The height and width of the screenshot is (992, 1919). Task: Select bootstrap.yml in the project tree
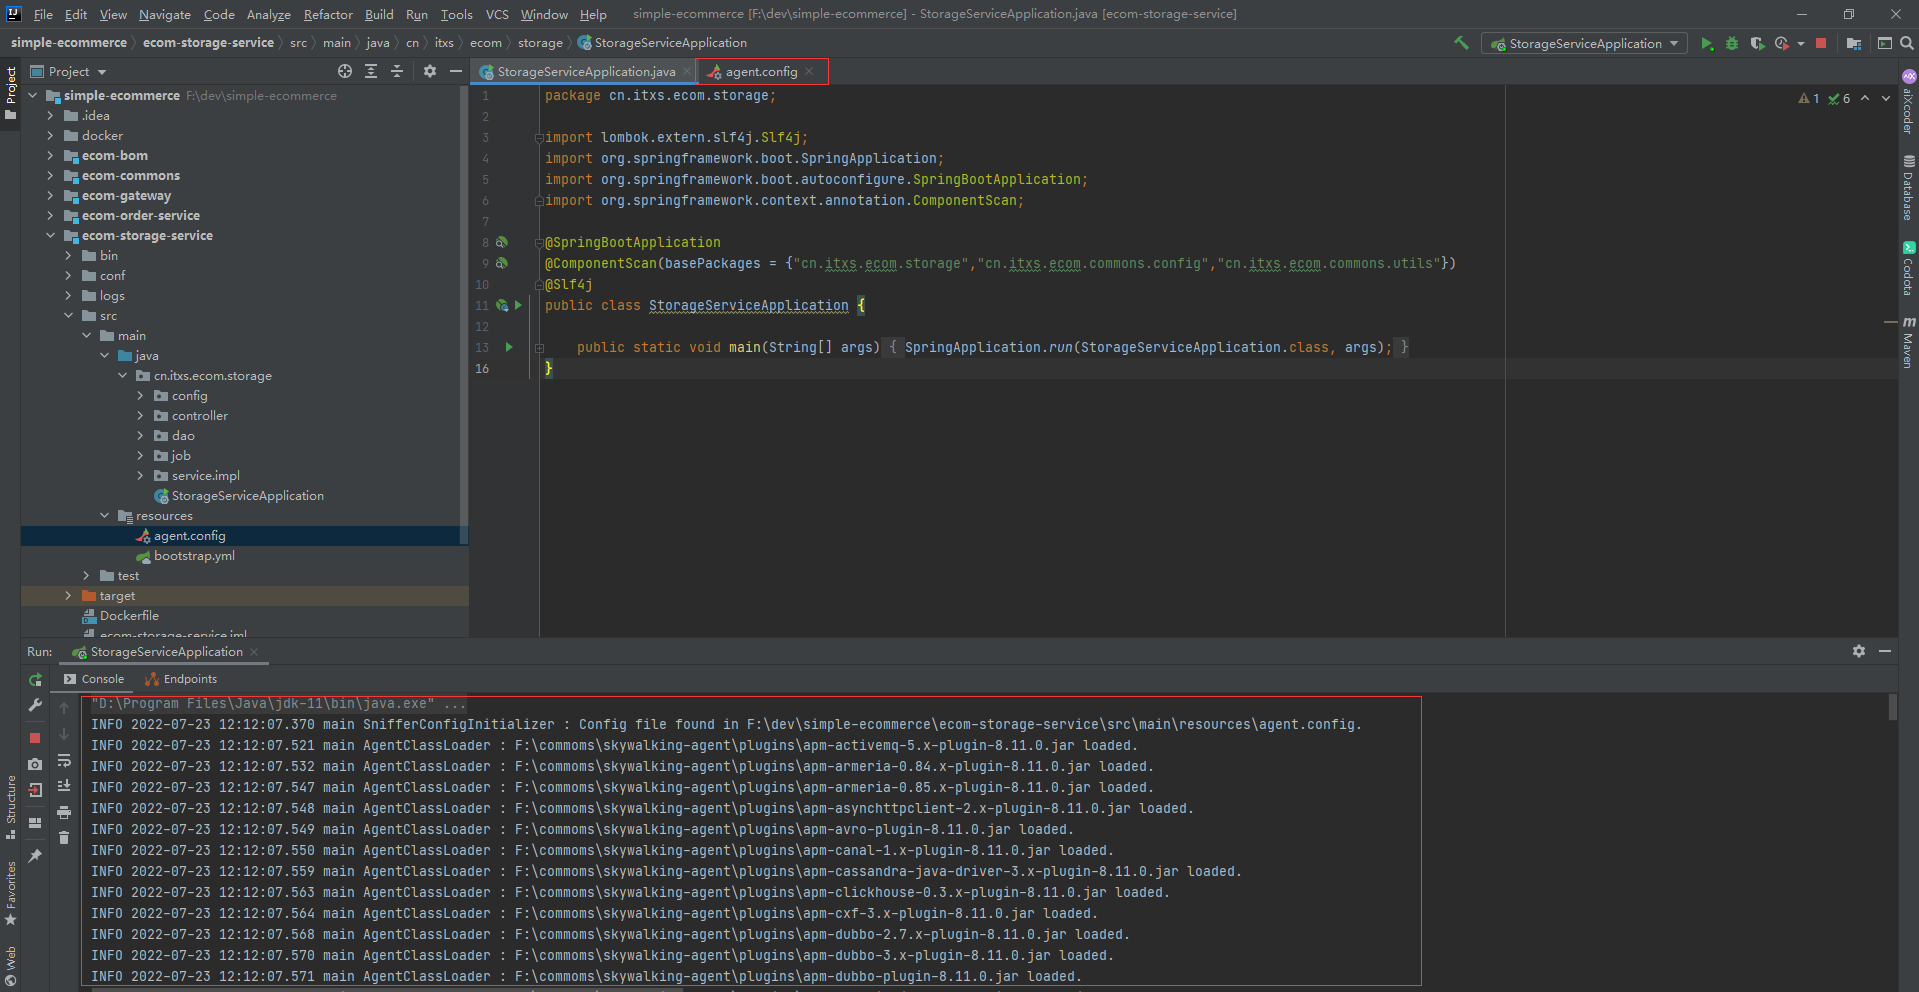click(194, 556)
